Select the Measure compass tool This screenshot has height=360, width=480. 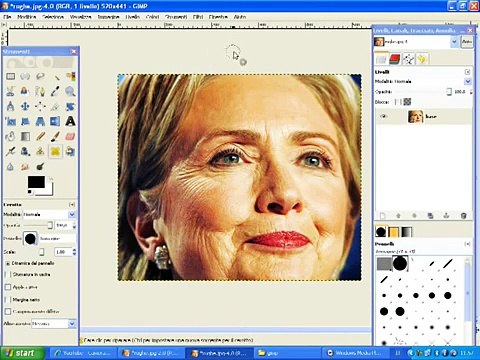(x=11, y=106)
